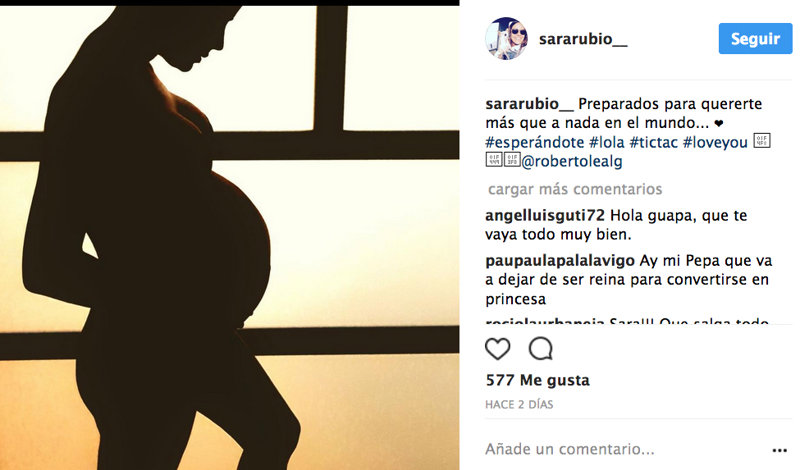800x470 pixels.
Task: Open commenter angelluisguti72 profile
Action: coord(545,216)
